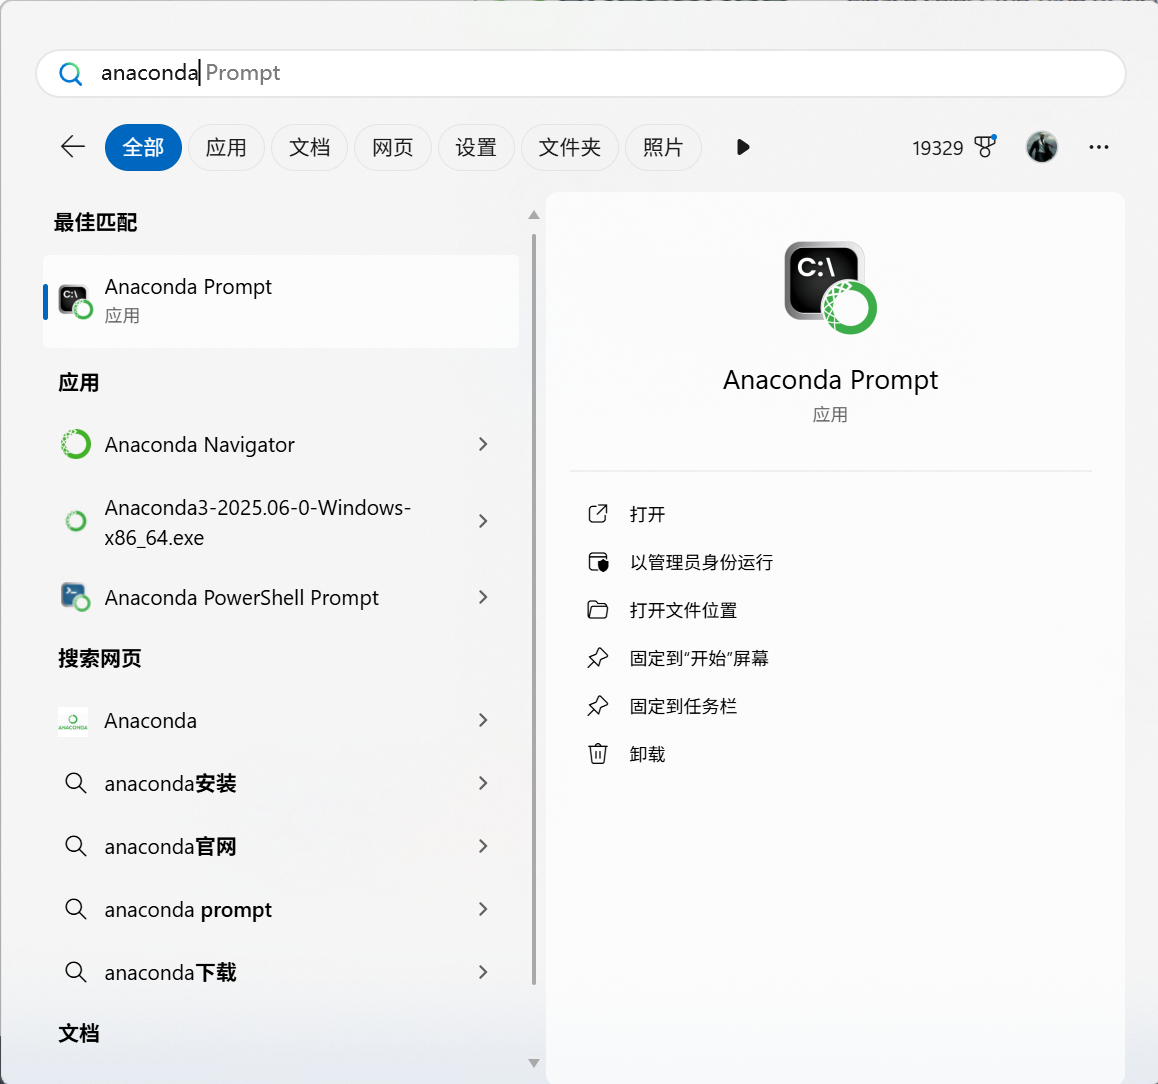Select Anaconda PowerShell Prompt result text

click(x=241, y=597)
